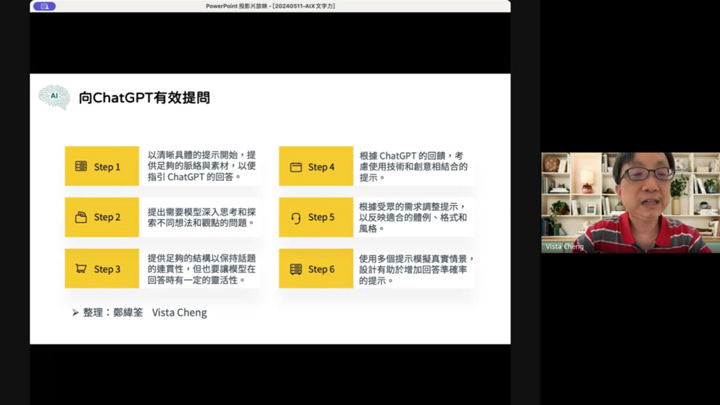Click the credit text 整理：鄭緯筌
This screenshot has height=405, width=720.
[113, 313]
